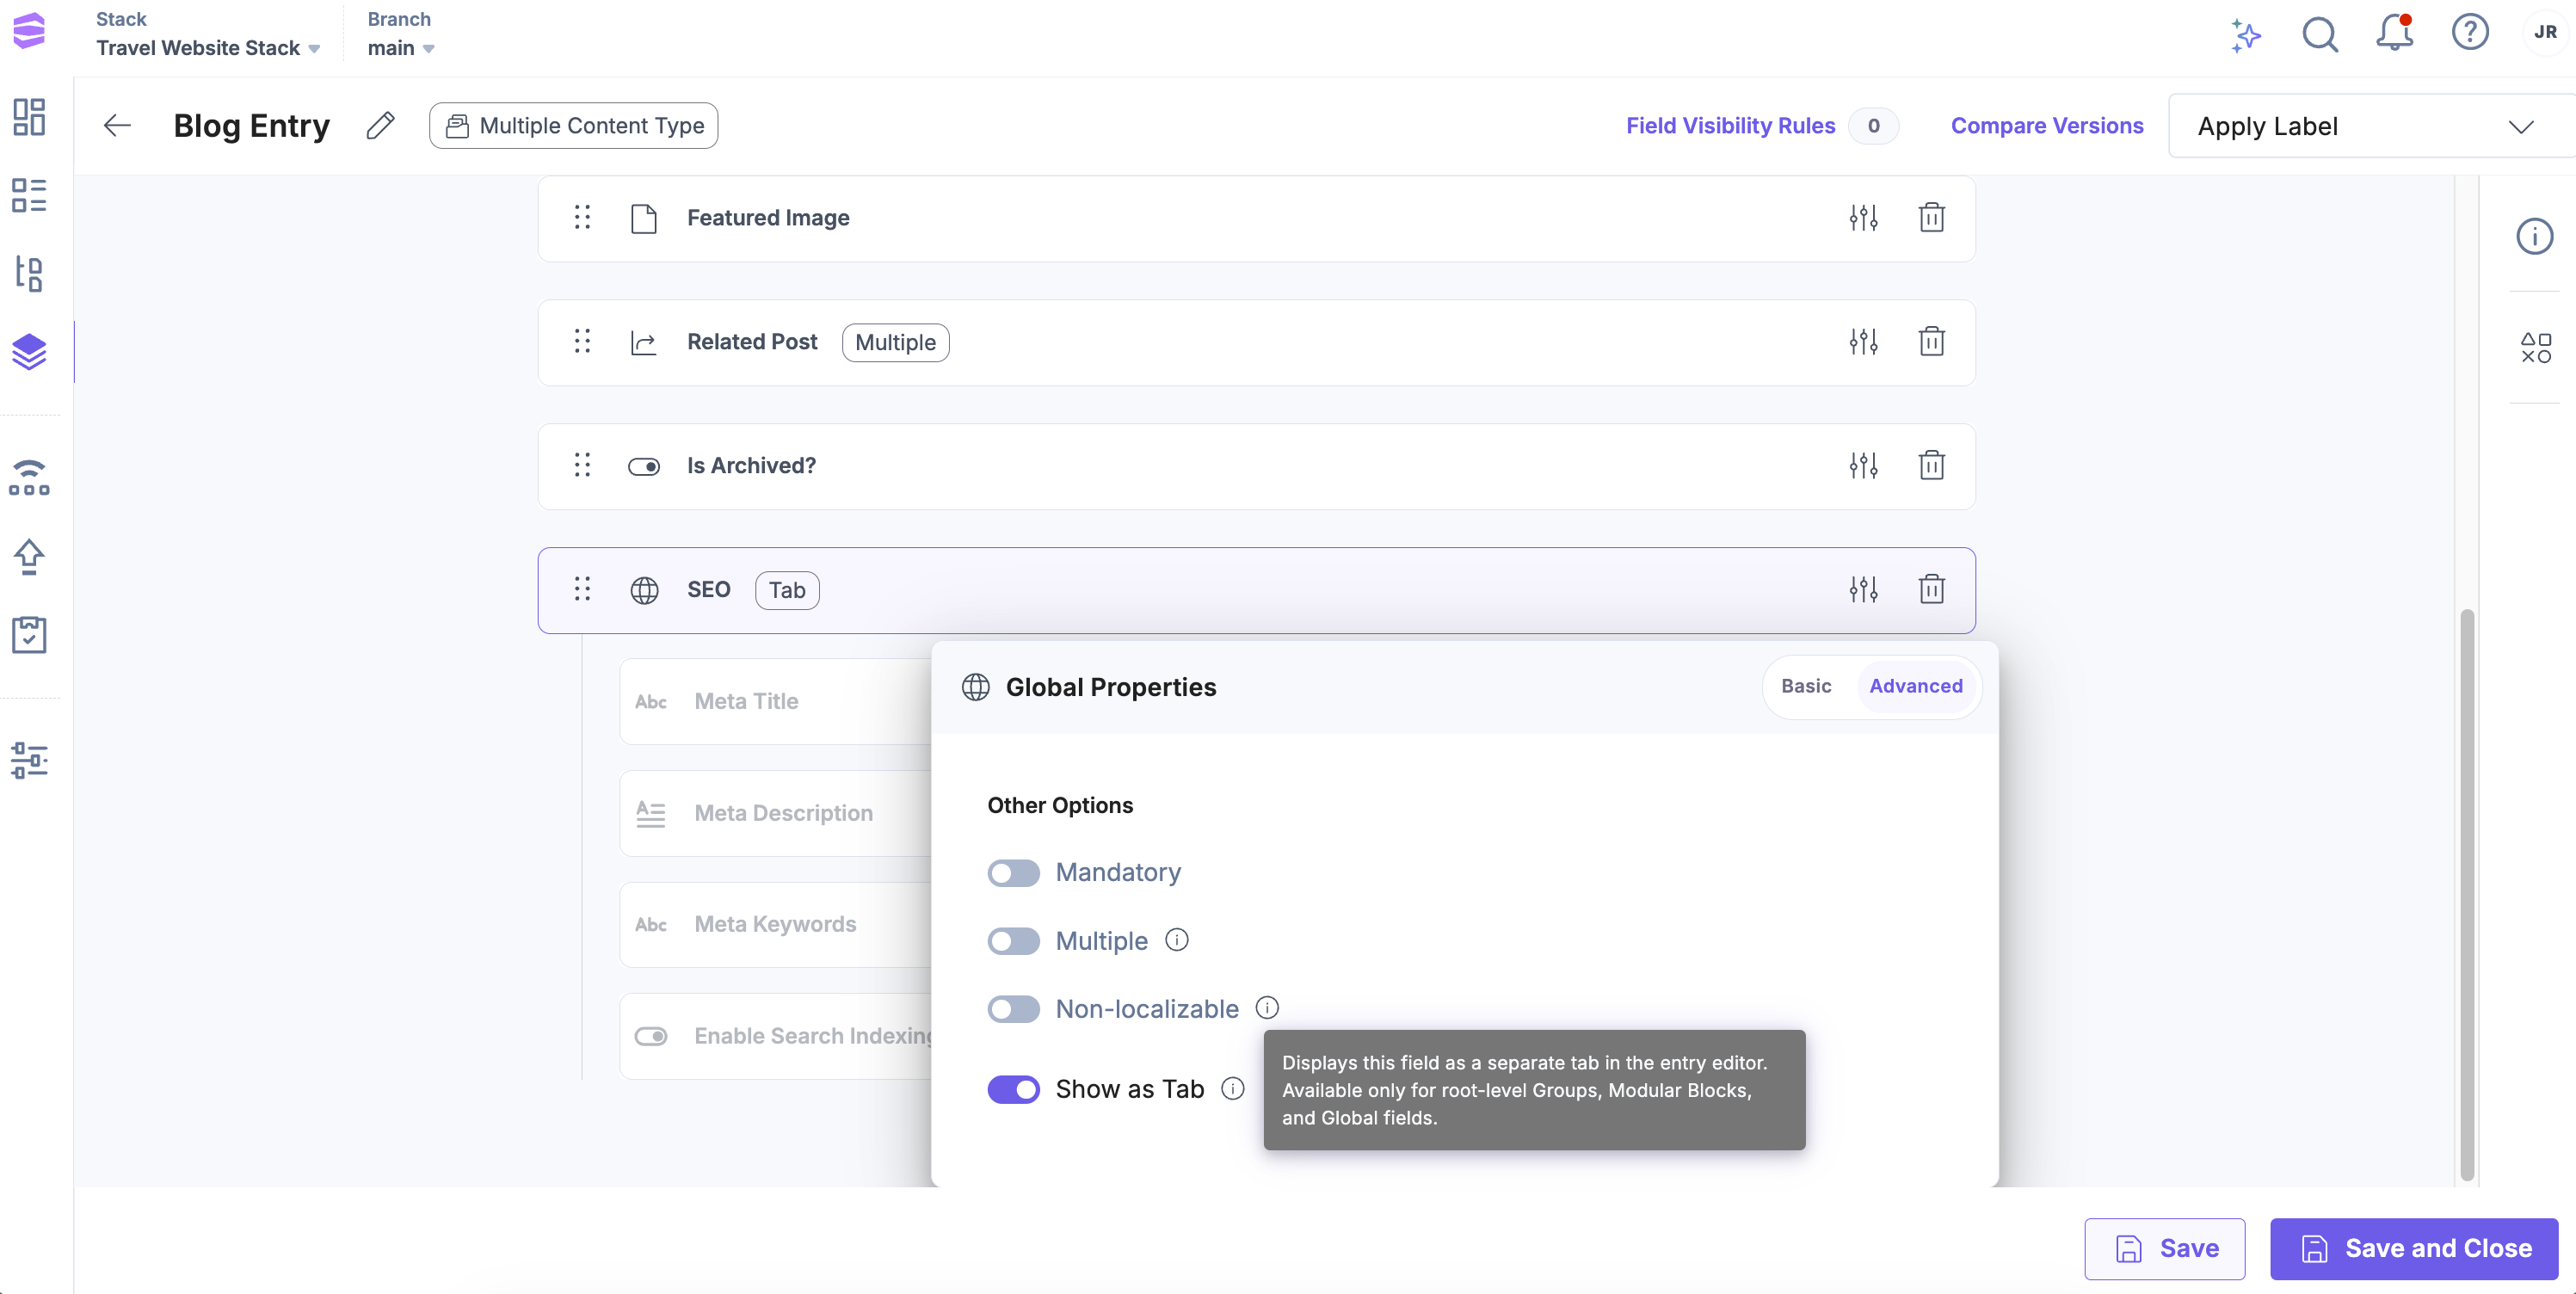Open the notifications bell
Image resolution: width=2576 pixels, height=1294 pixels.
[2394, 33]
